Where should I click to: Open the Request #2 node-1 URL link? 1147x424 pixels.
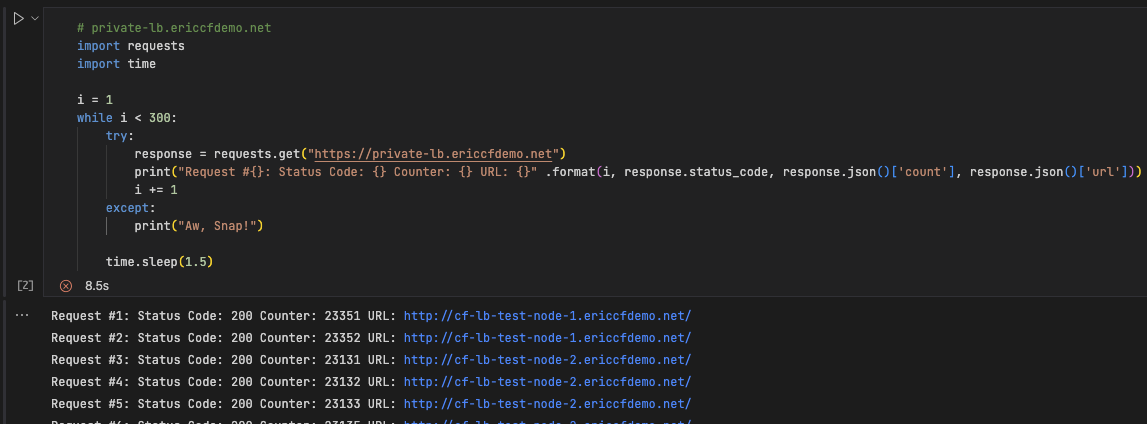click(x=547, y=338)
